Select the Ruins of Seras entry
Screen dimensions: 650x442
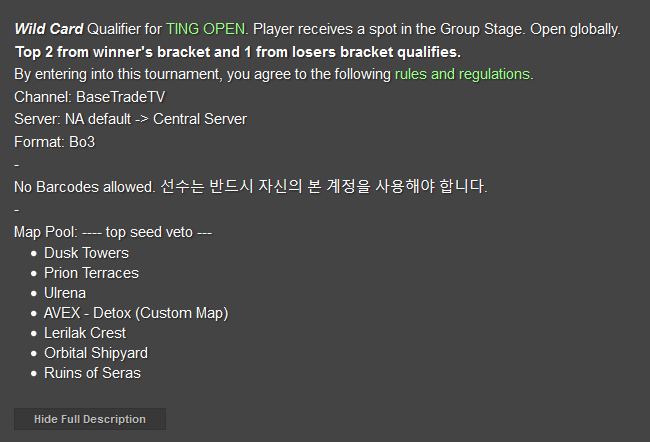pos(92,373)
